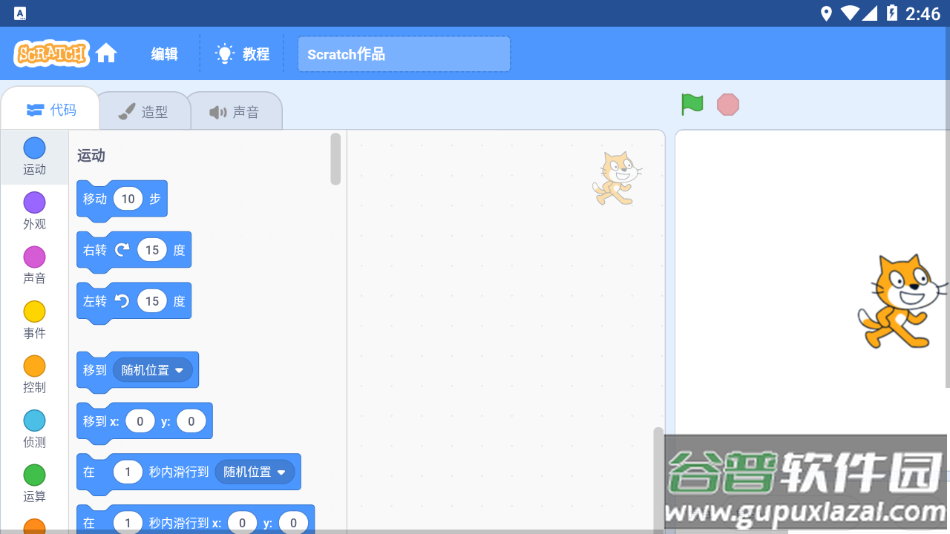Click x value in 秒内滑行到 x y block
The image size is (950, 534).
point(242,522)
